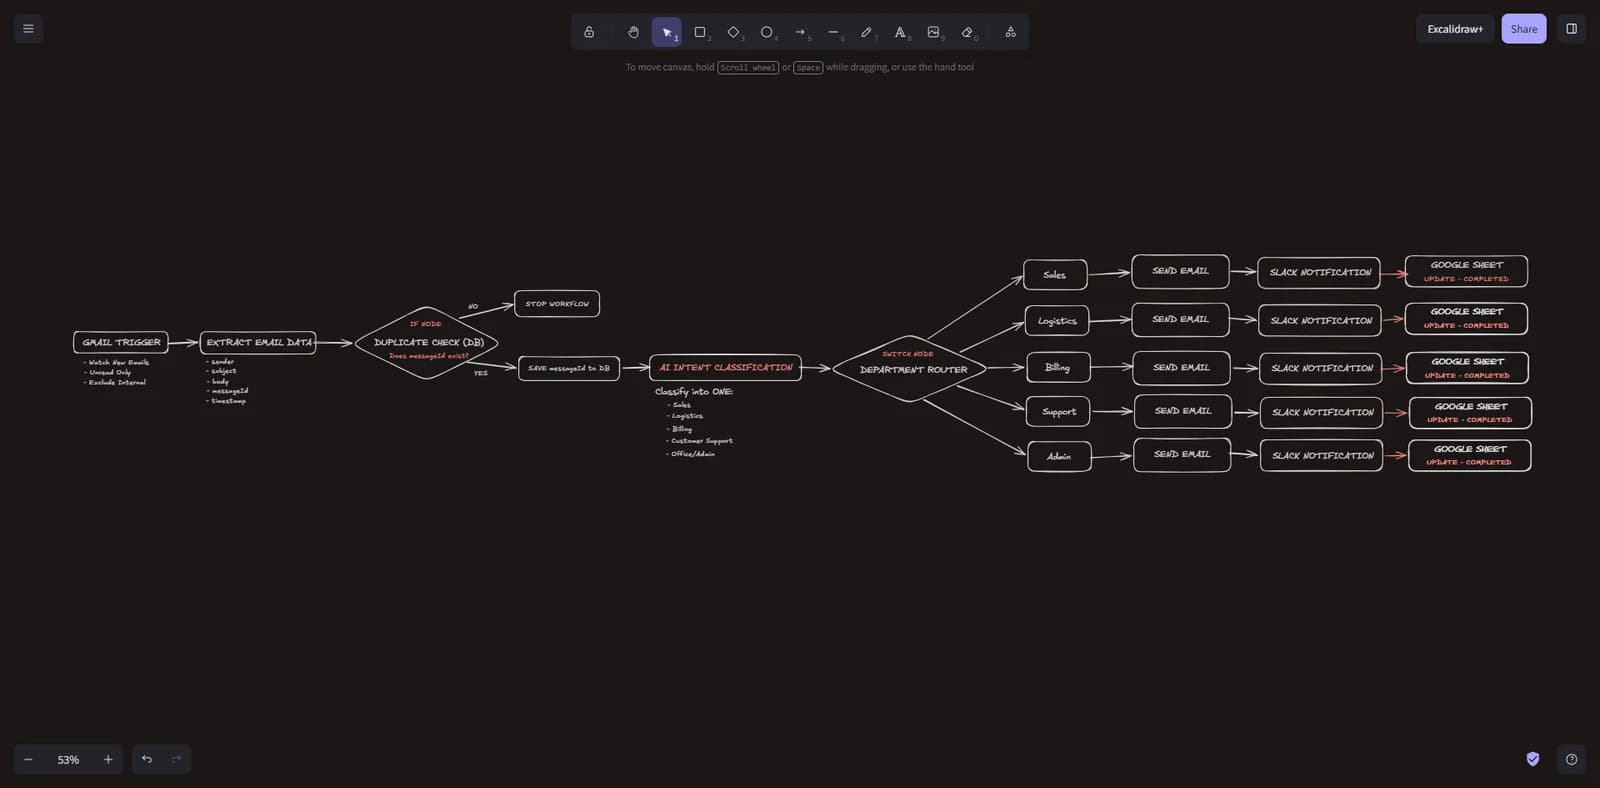Click the DEPARTMENT ROUTER diamond
Image resolution: width=1600 pixels, height=788 pixels.
click(x=910, y=368)
